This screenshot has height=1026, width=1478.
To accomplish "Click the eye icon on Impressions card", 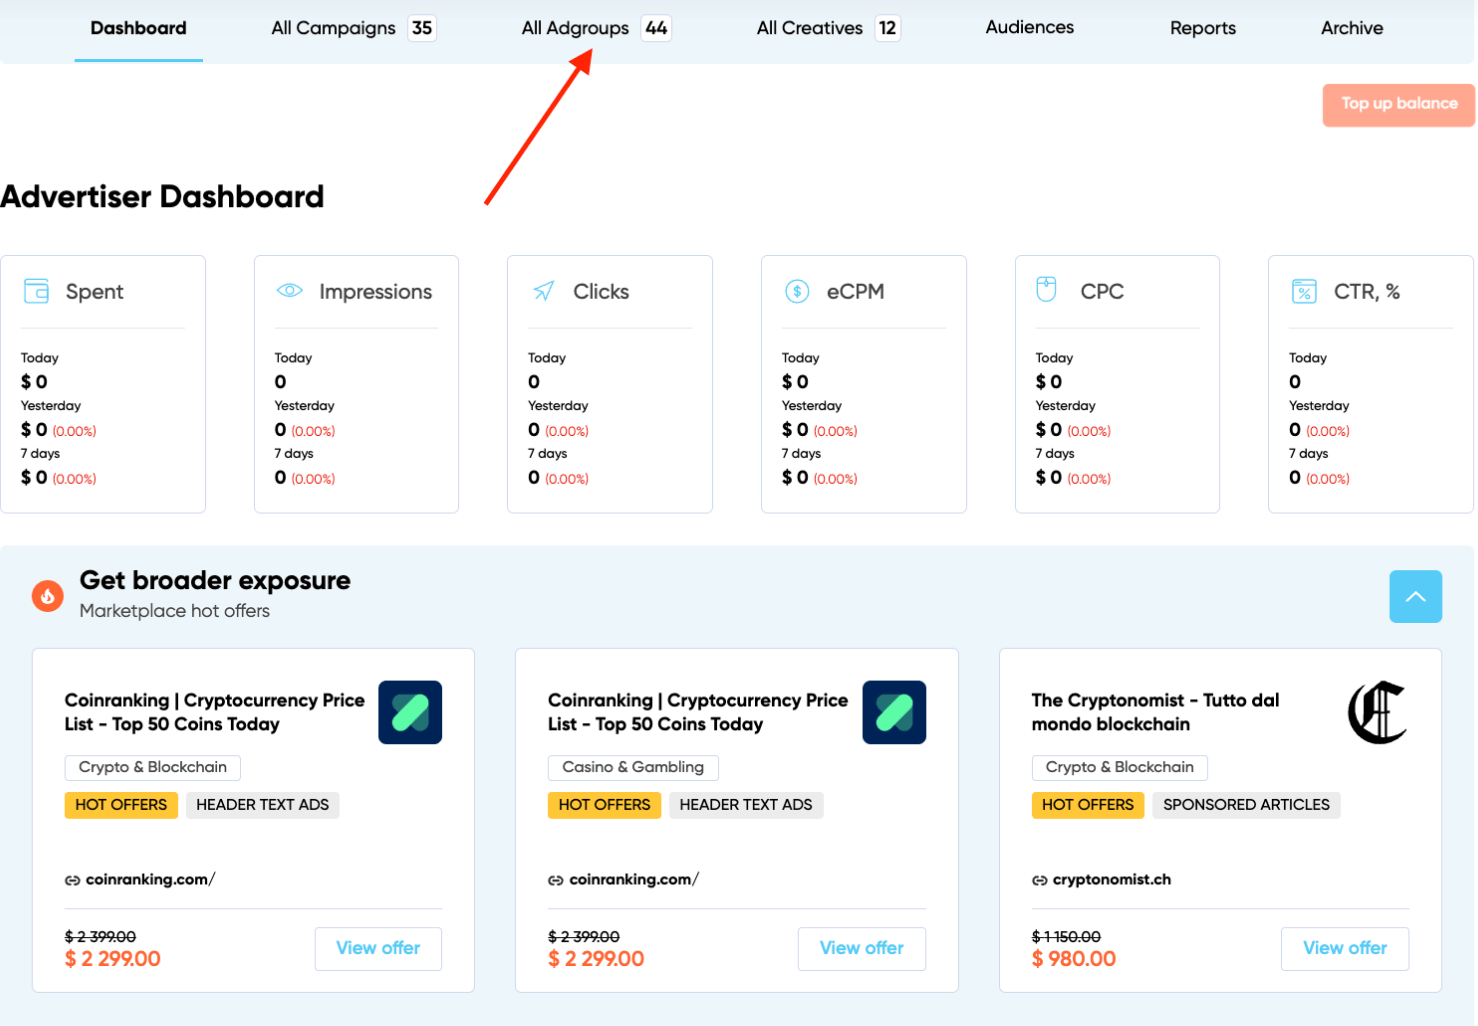I will 290,291.
